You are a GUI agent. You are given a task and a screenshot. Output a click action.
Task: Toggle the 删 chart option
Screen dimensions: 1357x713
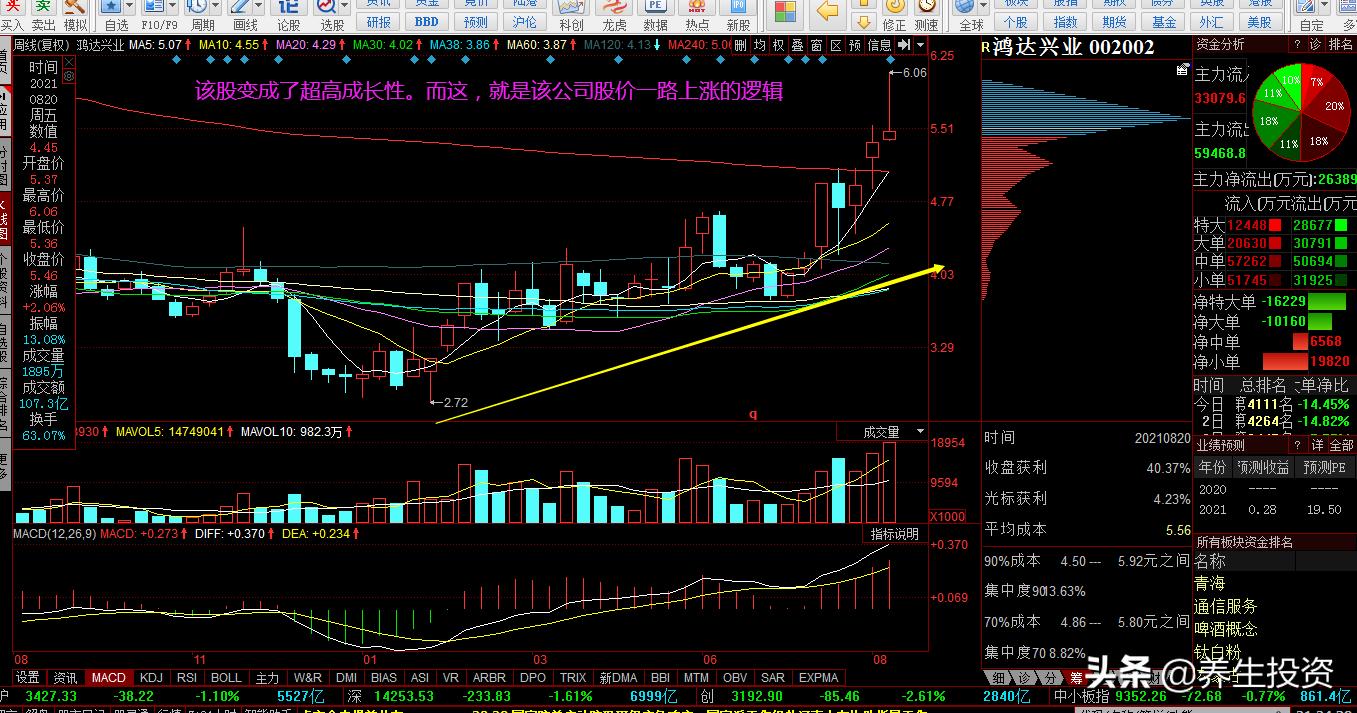pos(740,45)
